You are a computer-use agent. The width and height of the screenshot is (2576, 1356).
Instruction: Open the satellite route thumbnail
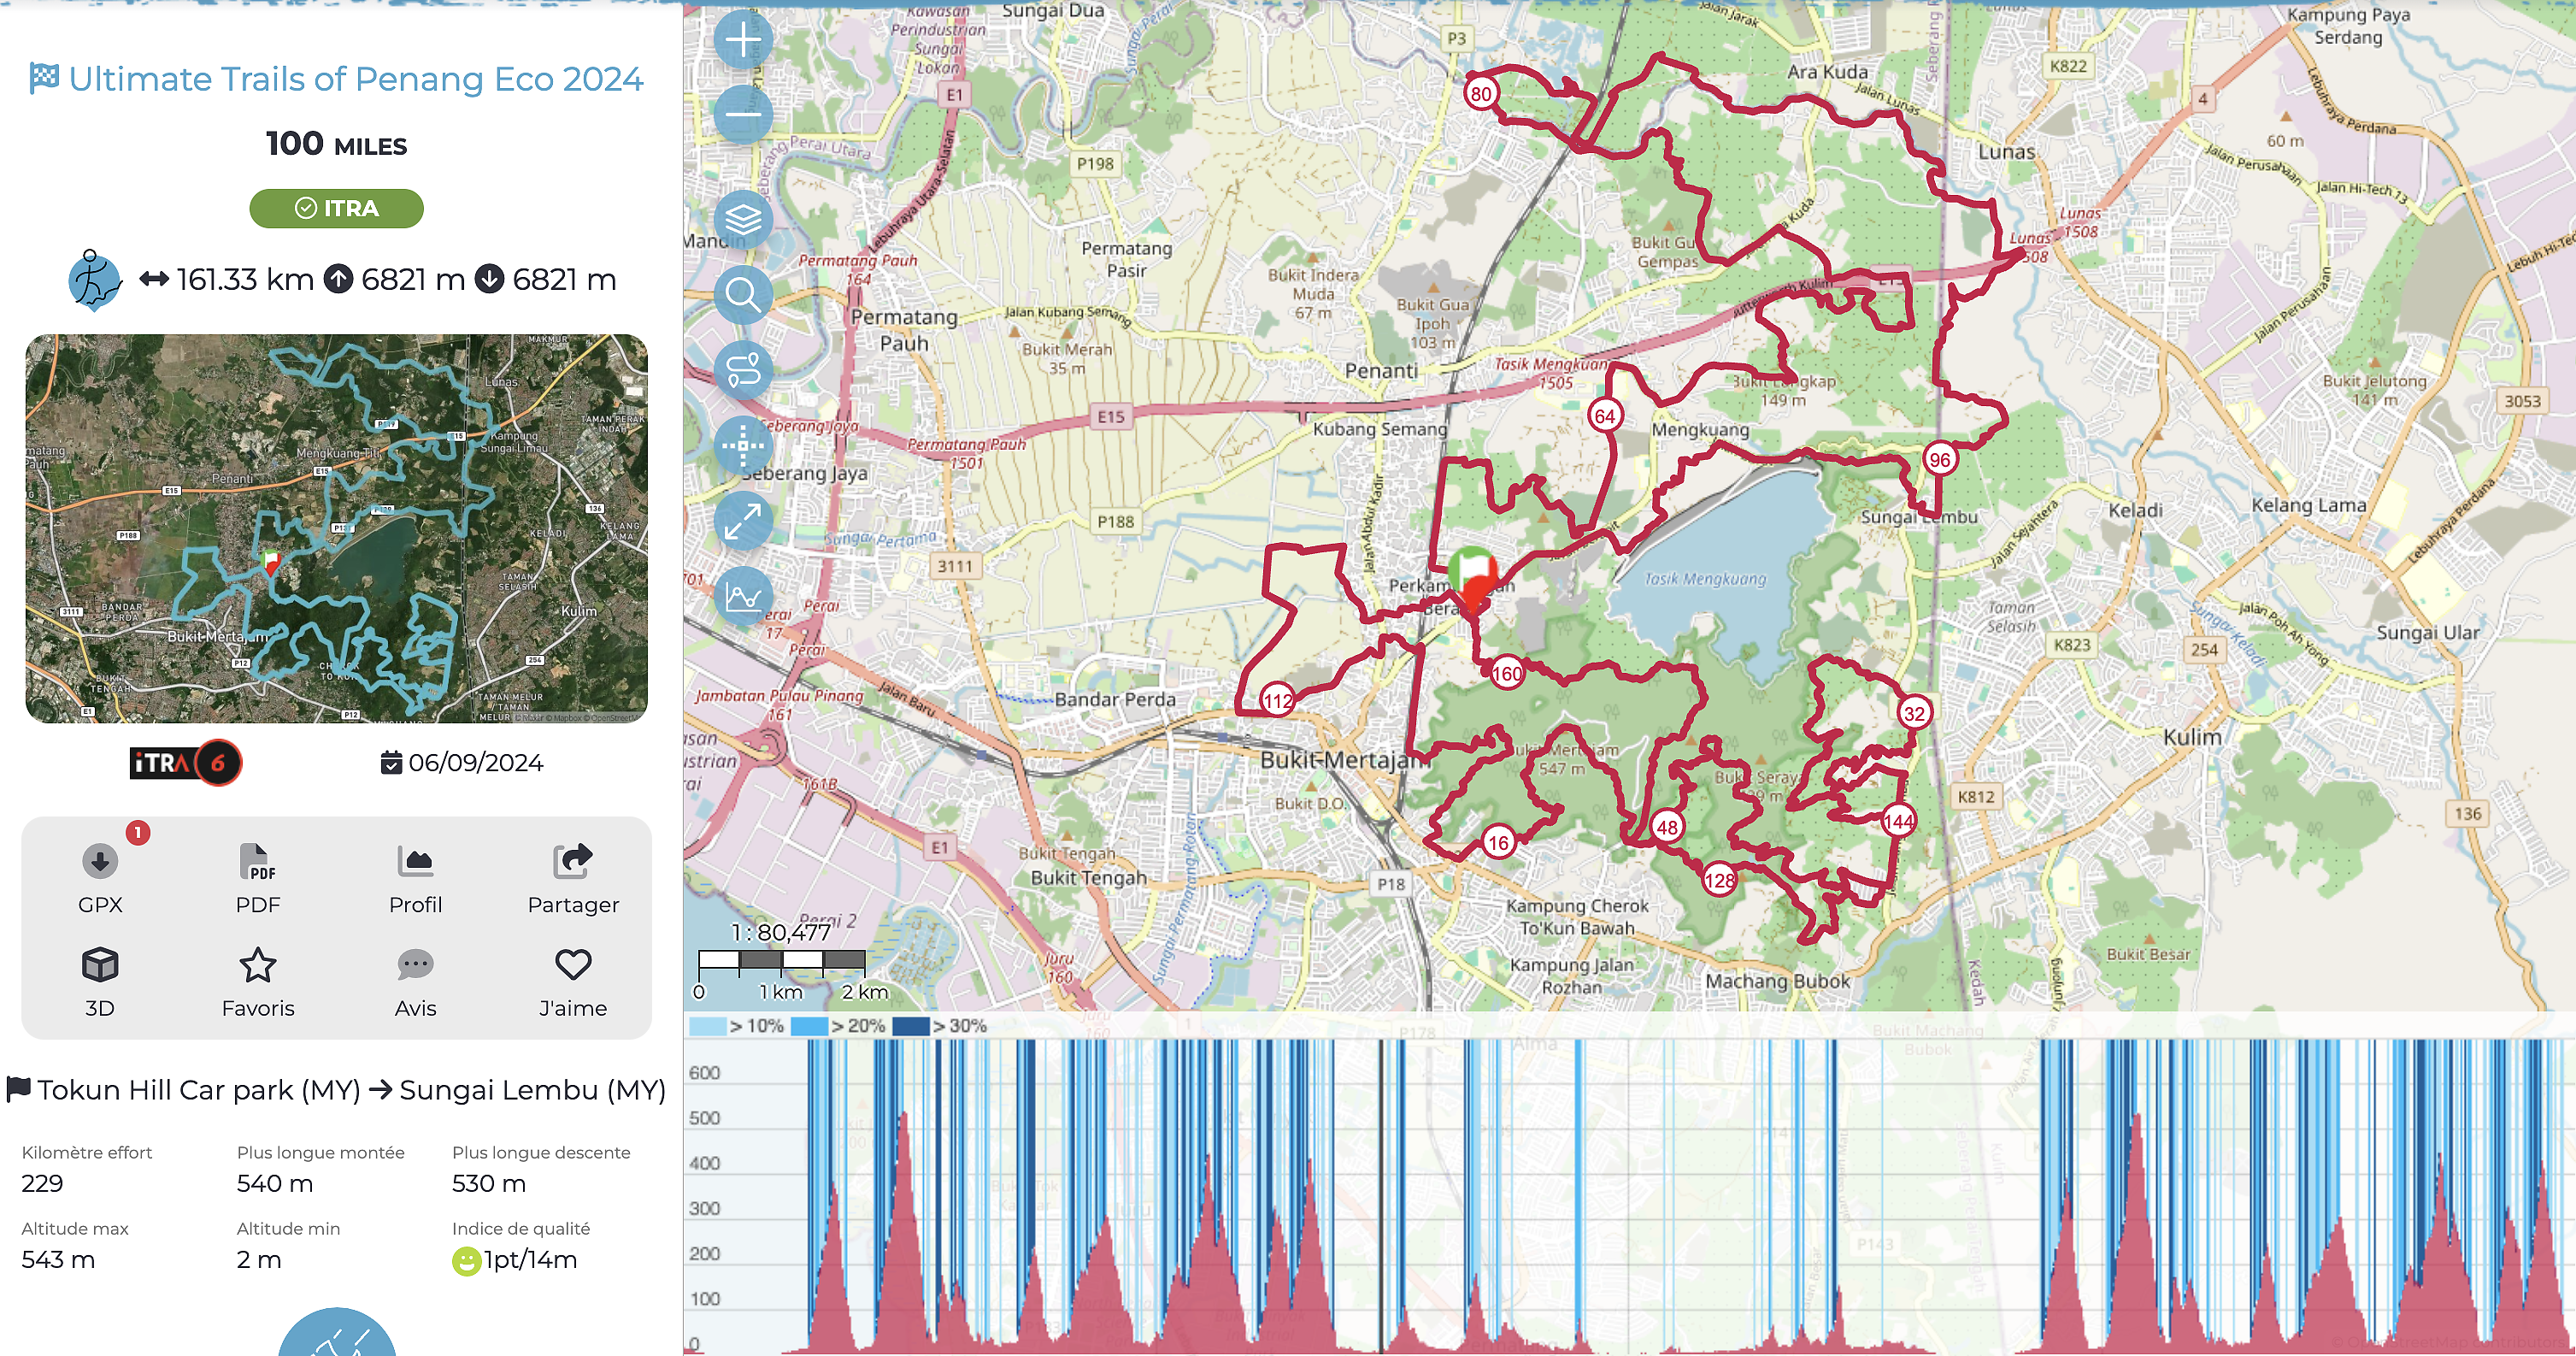336,528
